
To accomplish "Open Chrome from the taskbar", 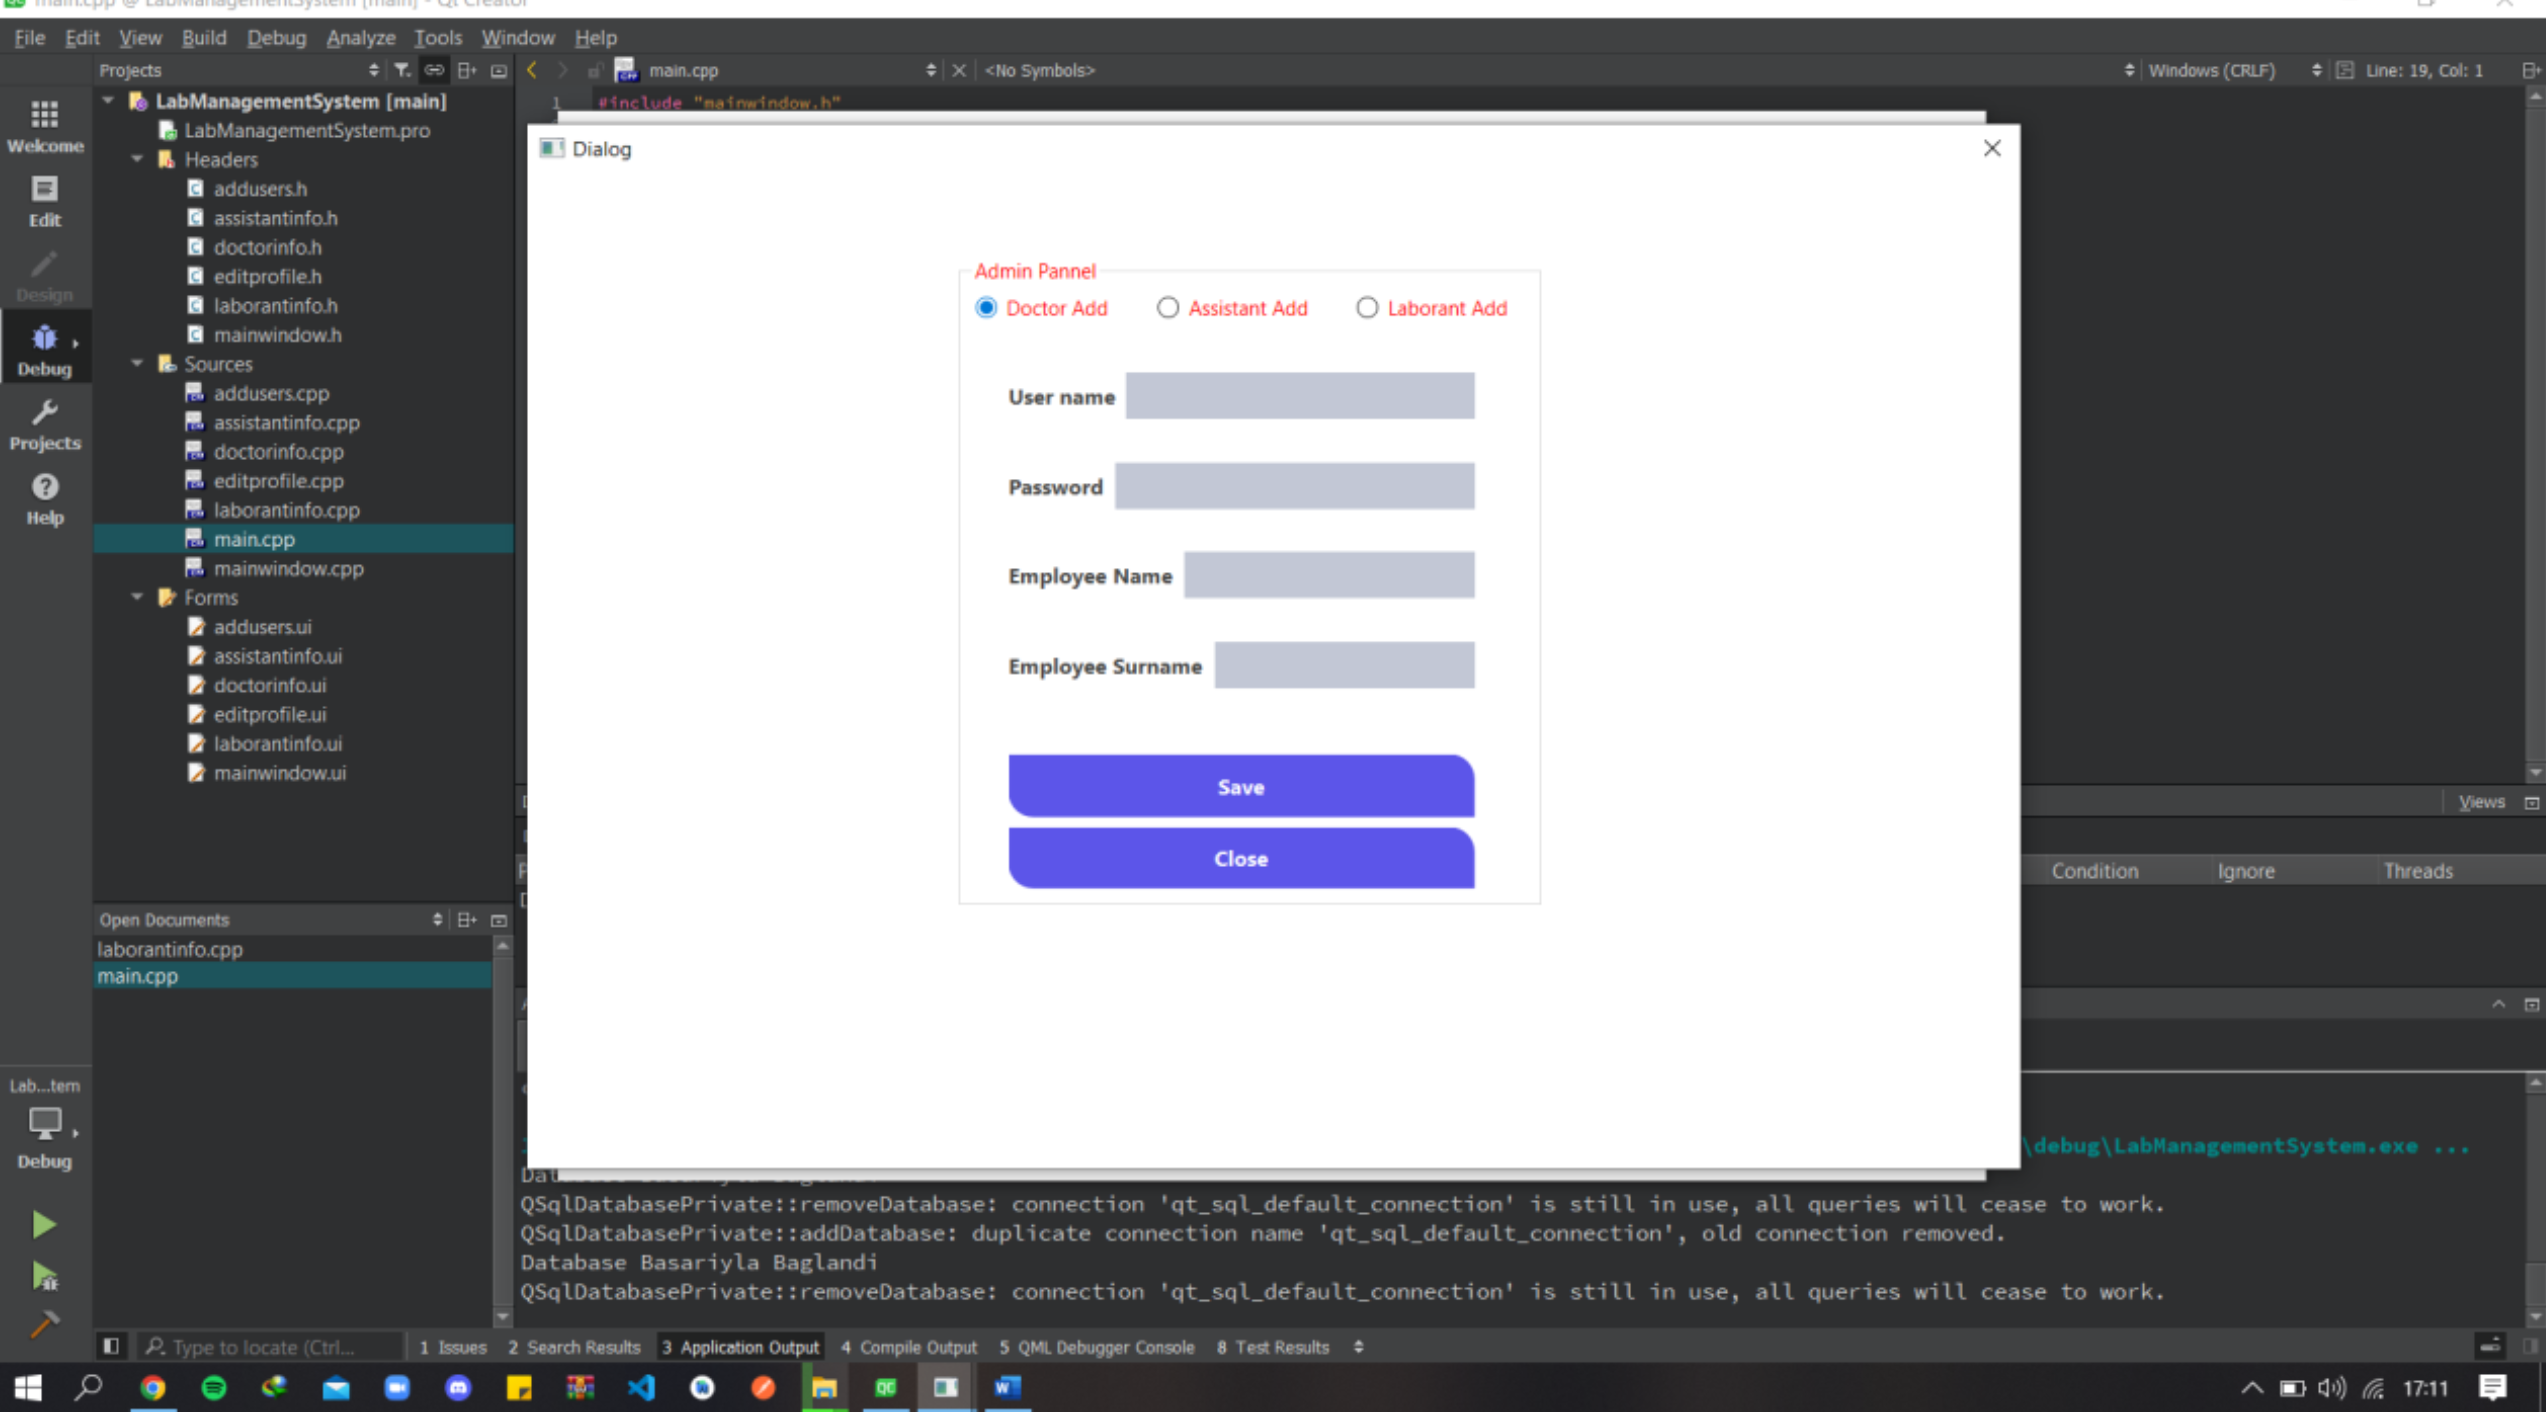I will pyautogui.click(x=152, y=1387).
